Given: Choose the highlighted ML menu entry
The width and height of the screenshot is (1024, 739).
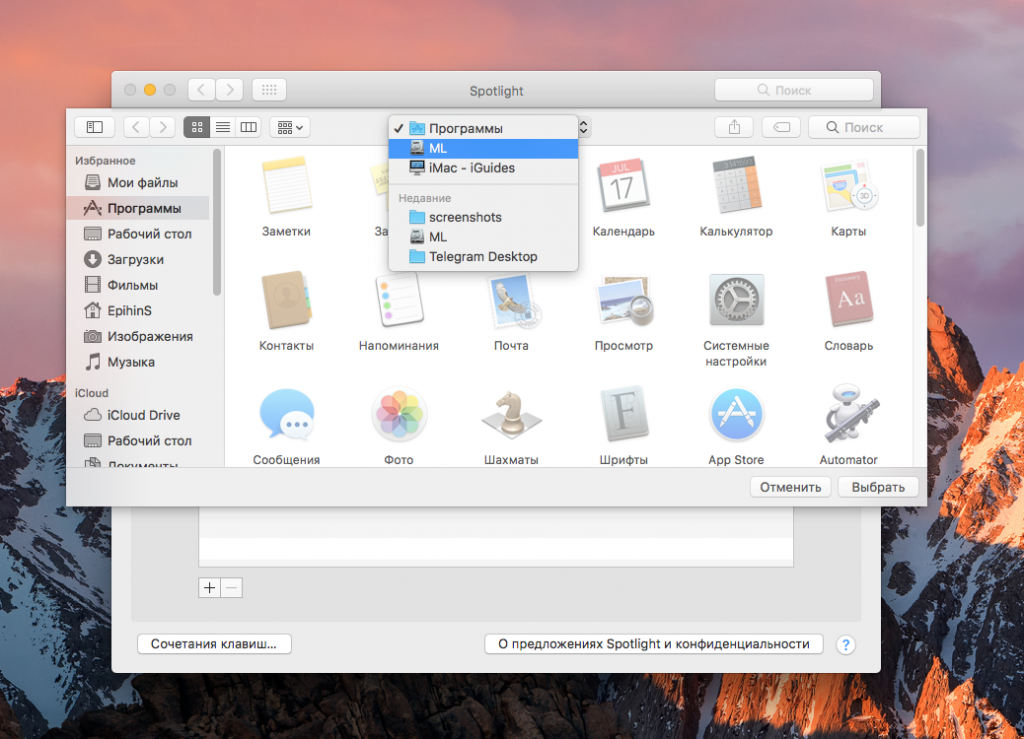Looking at the screenshot, I should (483, 148).
